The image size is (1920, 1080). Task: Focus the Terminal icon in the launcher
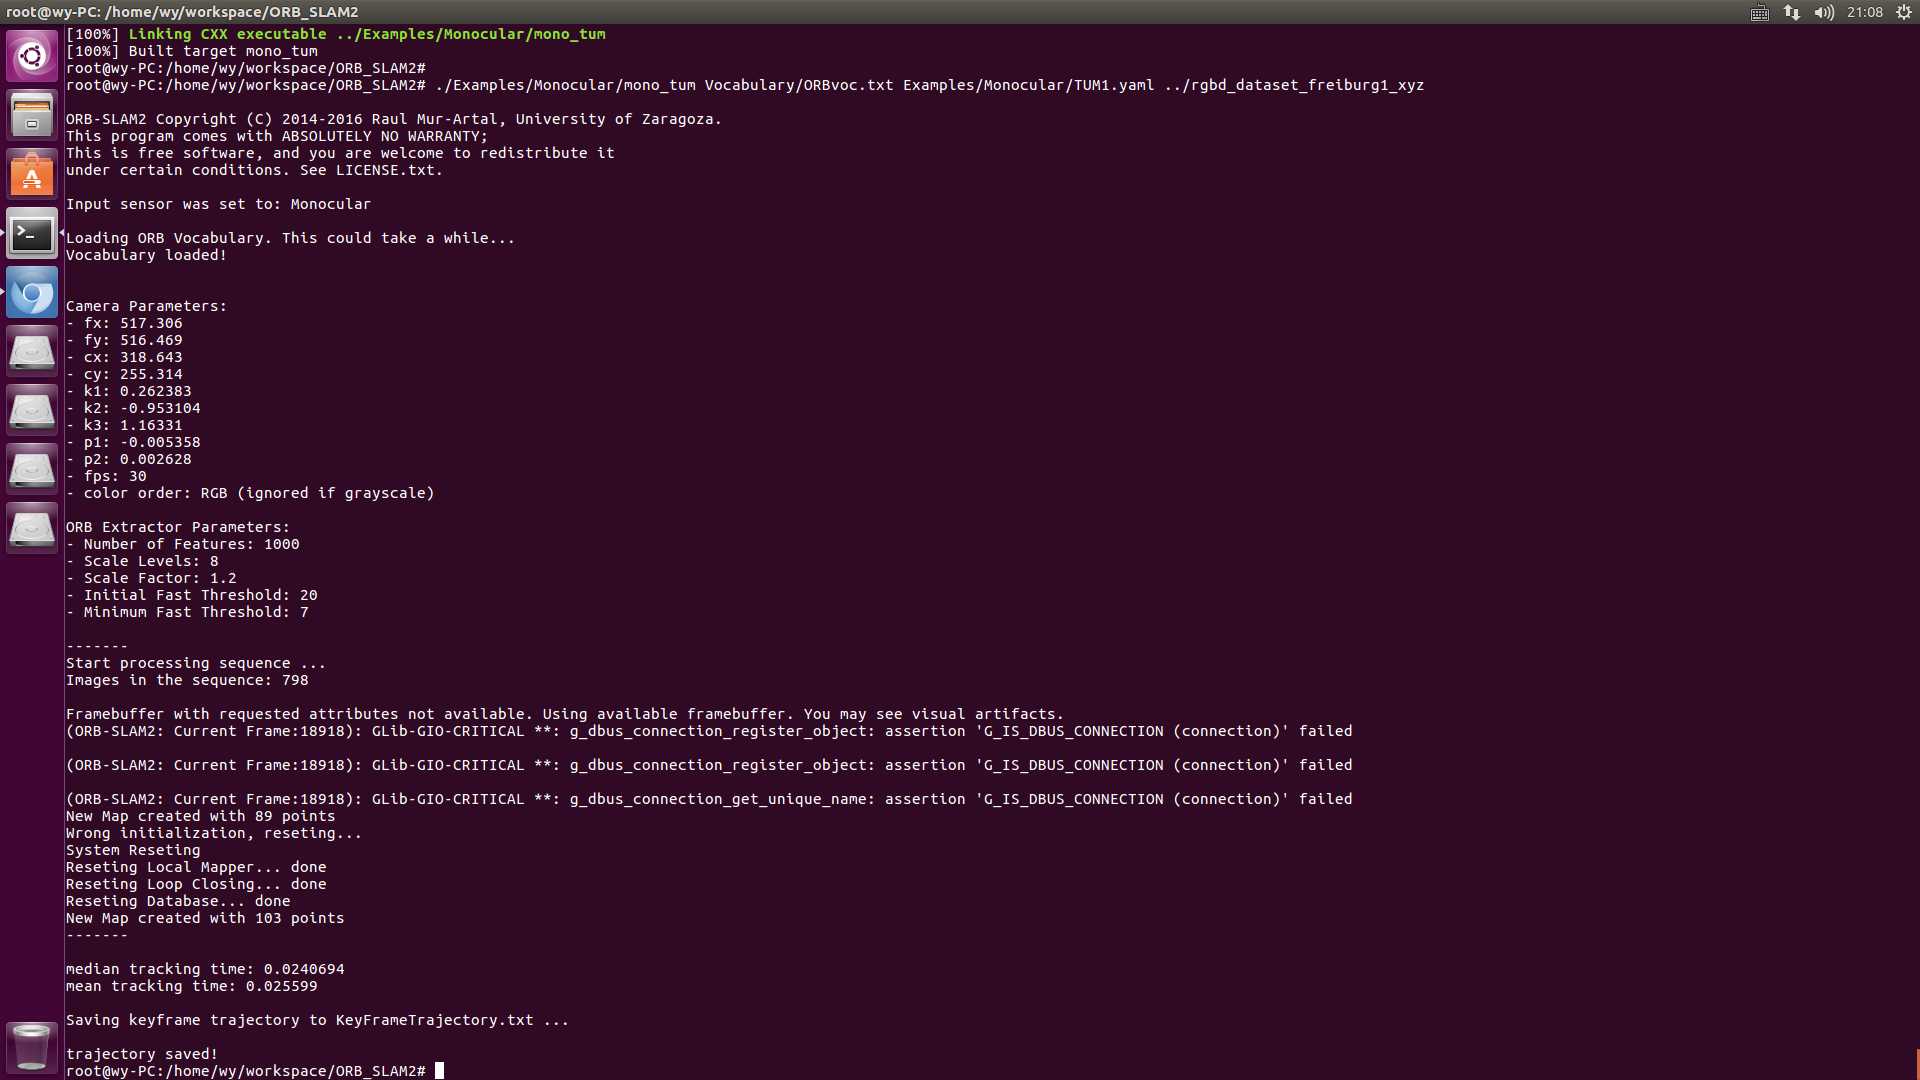(x=32, y=233)
